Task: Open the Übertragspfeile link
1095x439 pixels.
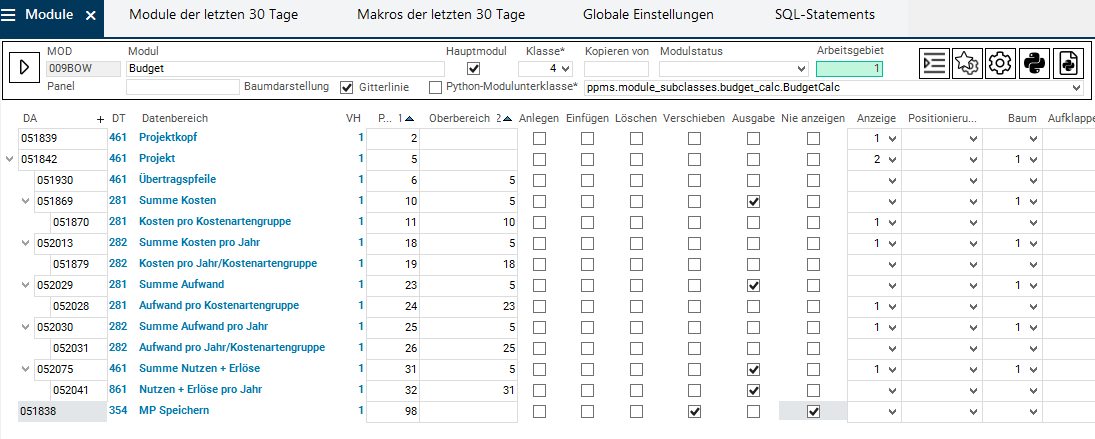Action: pos(177,179)
